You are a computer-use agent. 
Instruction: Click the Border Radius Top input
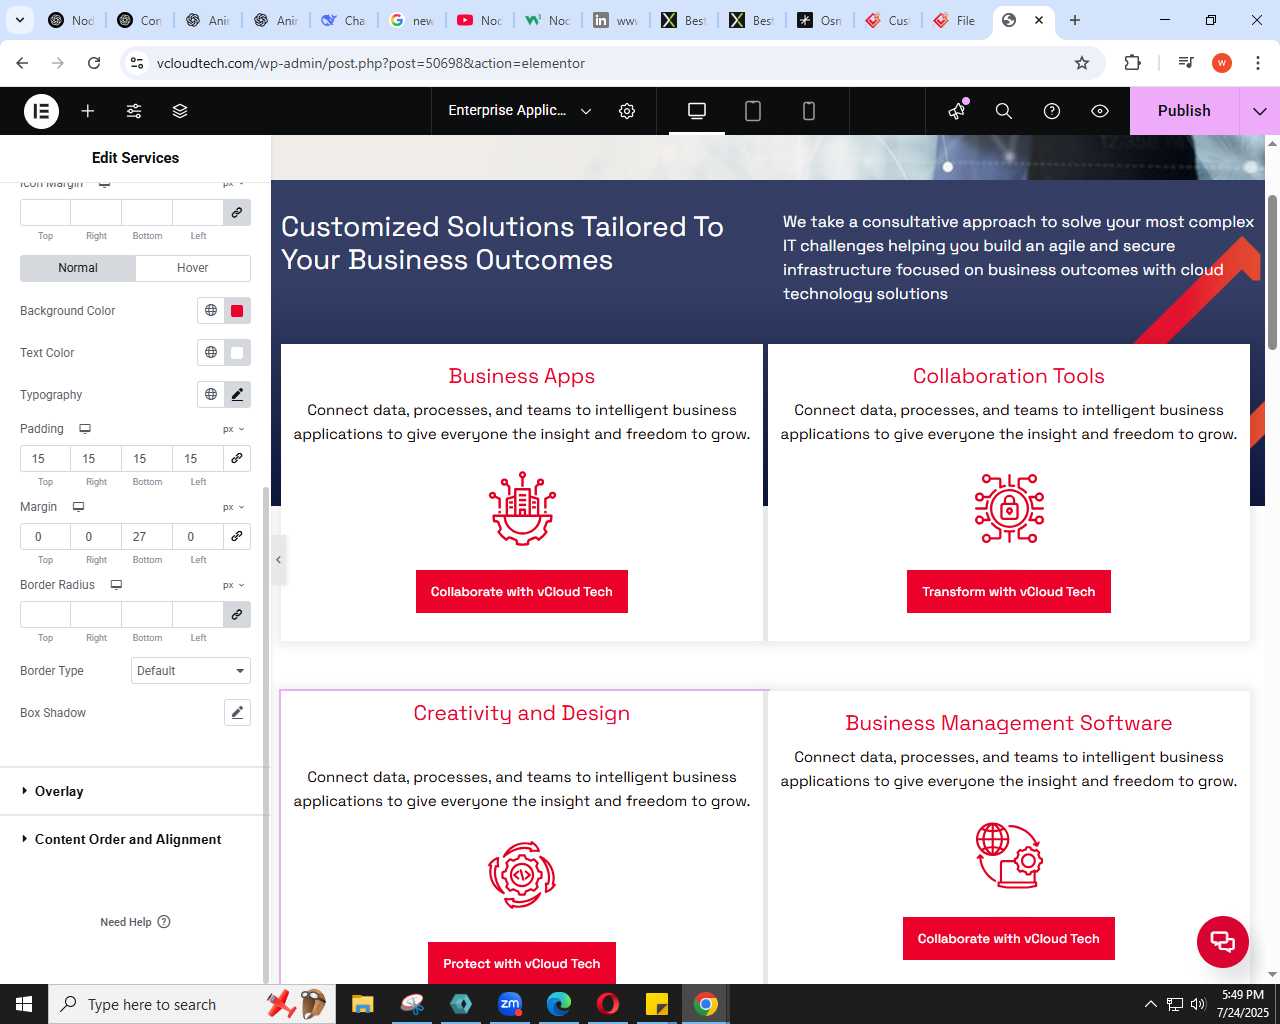click(45, 614)
